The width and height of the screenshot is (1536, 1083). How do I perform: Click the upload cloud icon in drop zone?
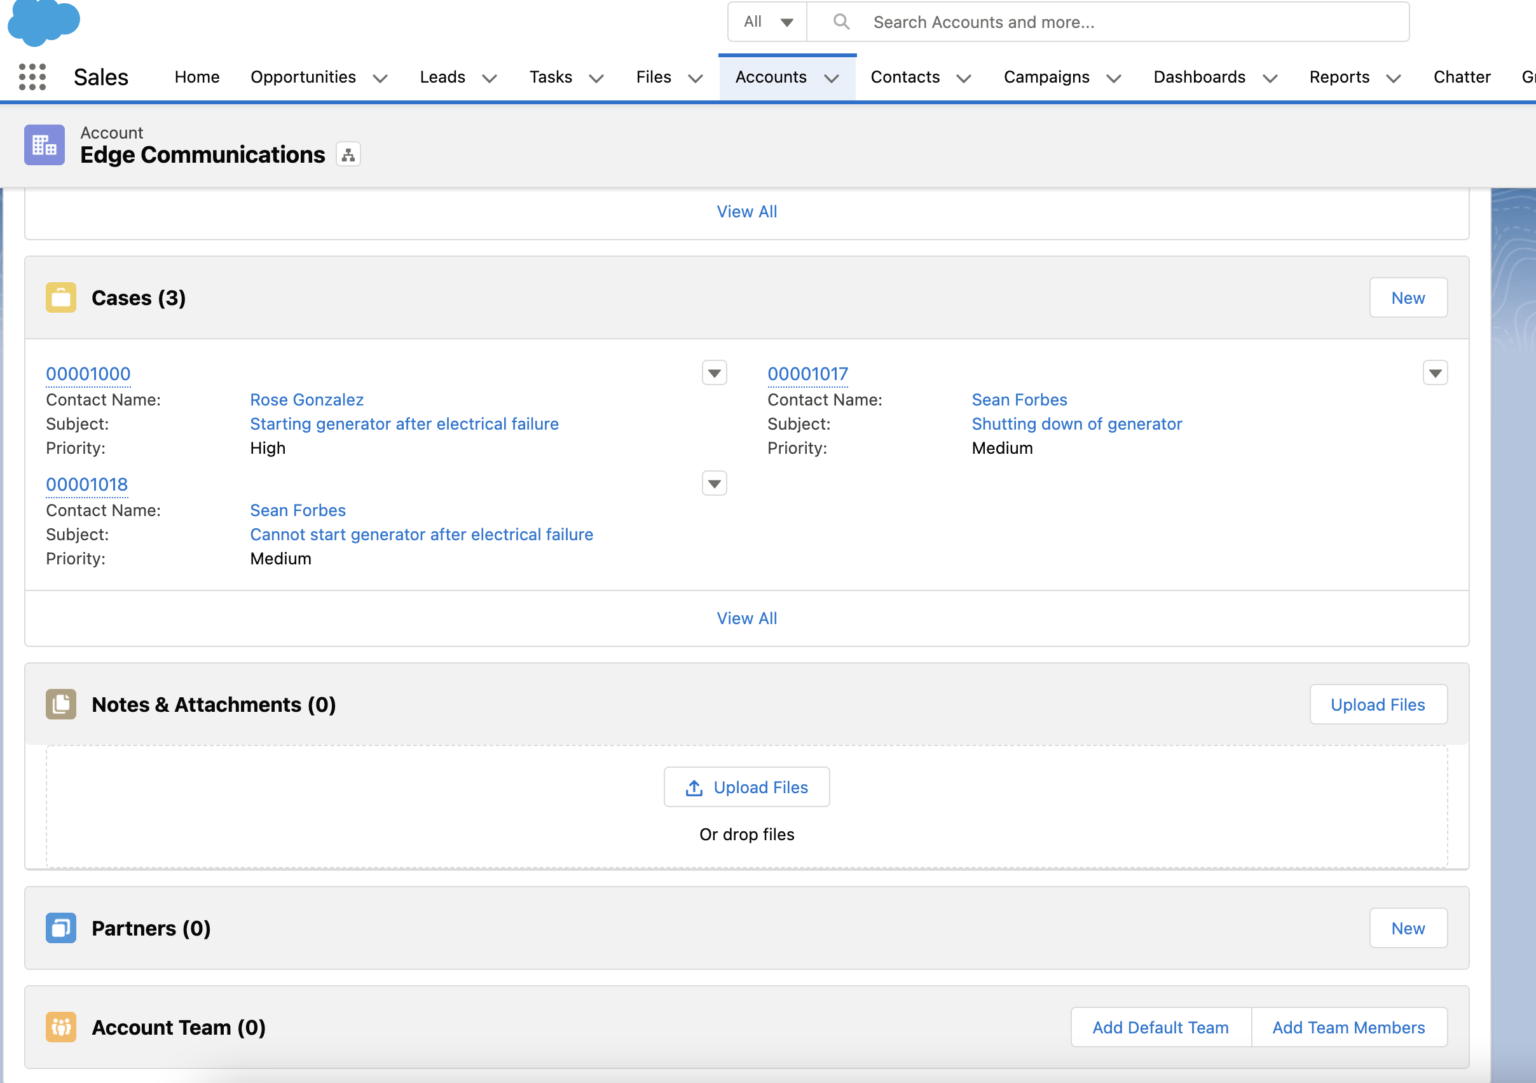694,787
